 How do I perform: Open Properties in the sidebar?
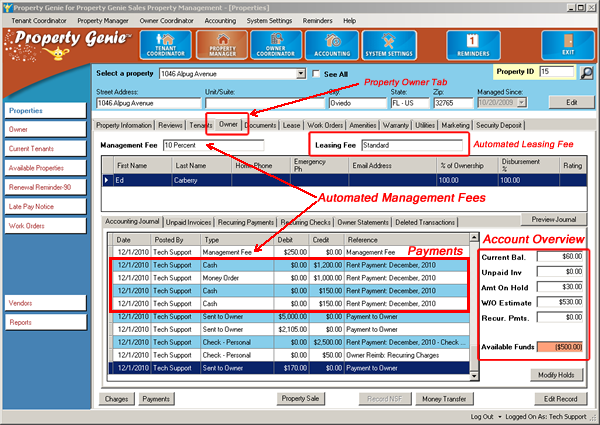pyautogui.click(x=46, y=111)
